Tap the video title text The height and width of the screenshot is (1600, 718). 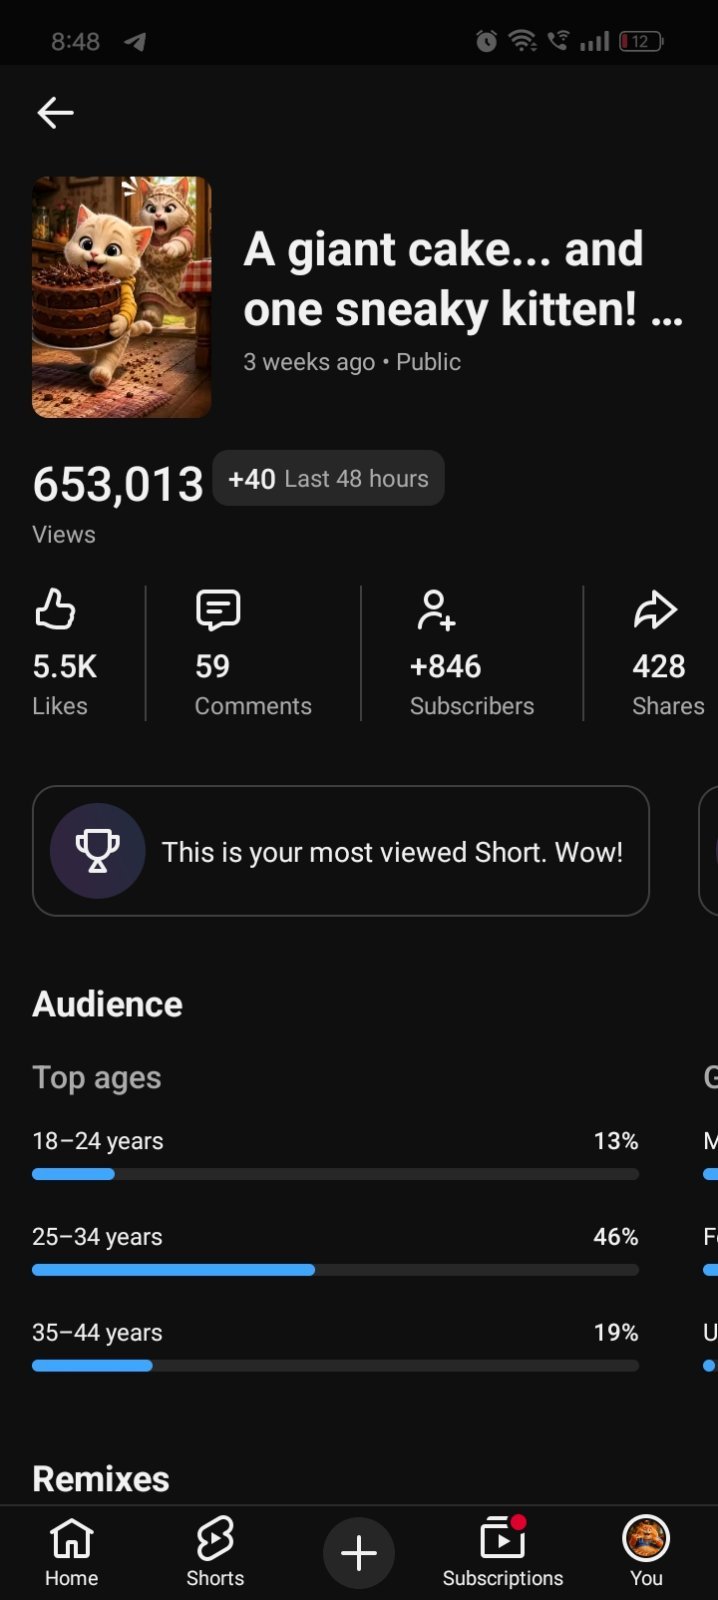click(463, 279)
